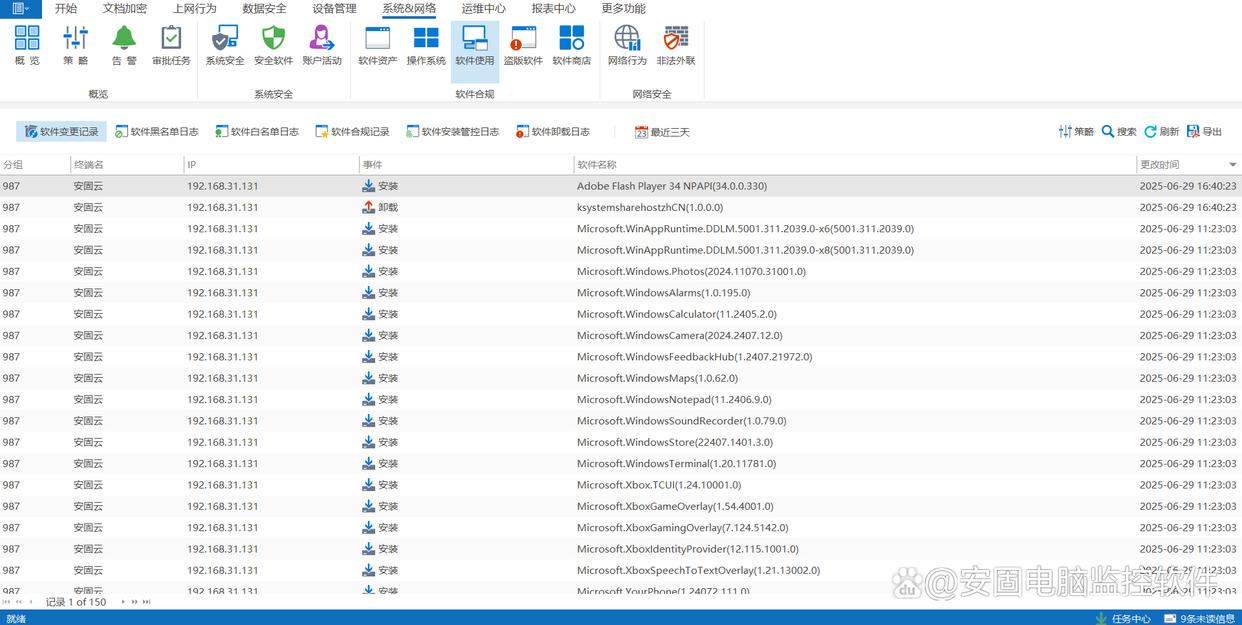Open the 审批任务 approval tasks icon
Image resolution: width=1242 pixels, height=625 pixels.
pos(171,46)
